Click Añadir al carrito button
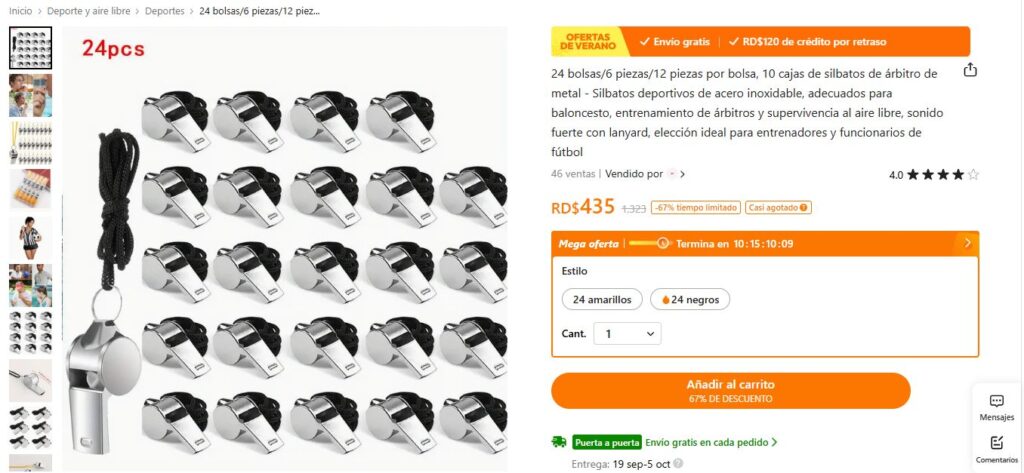The height and width of the screenshot is (473, 1024). tap(731, 391)
